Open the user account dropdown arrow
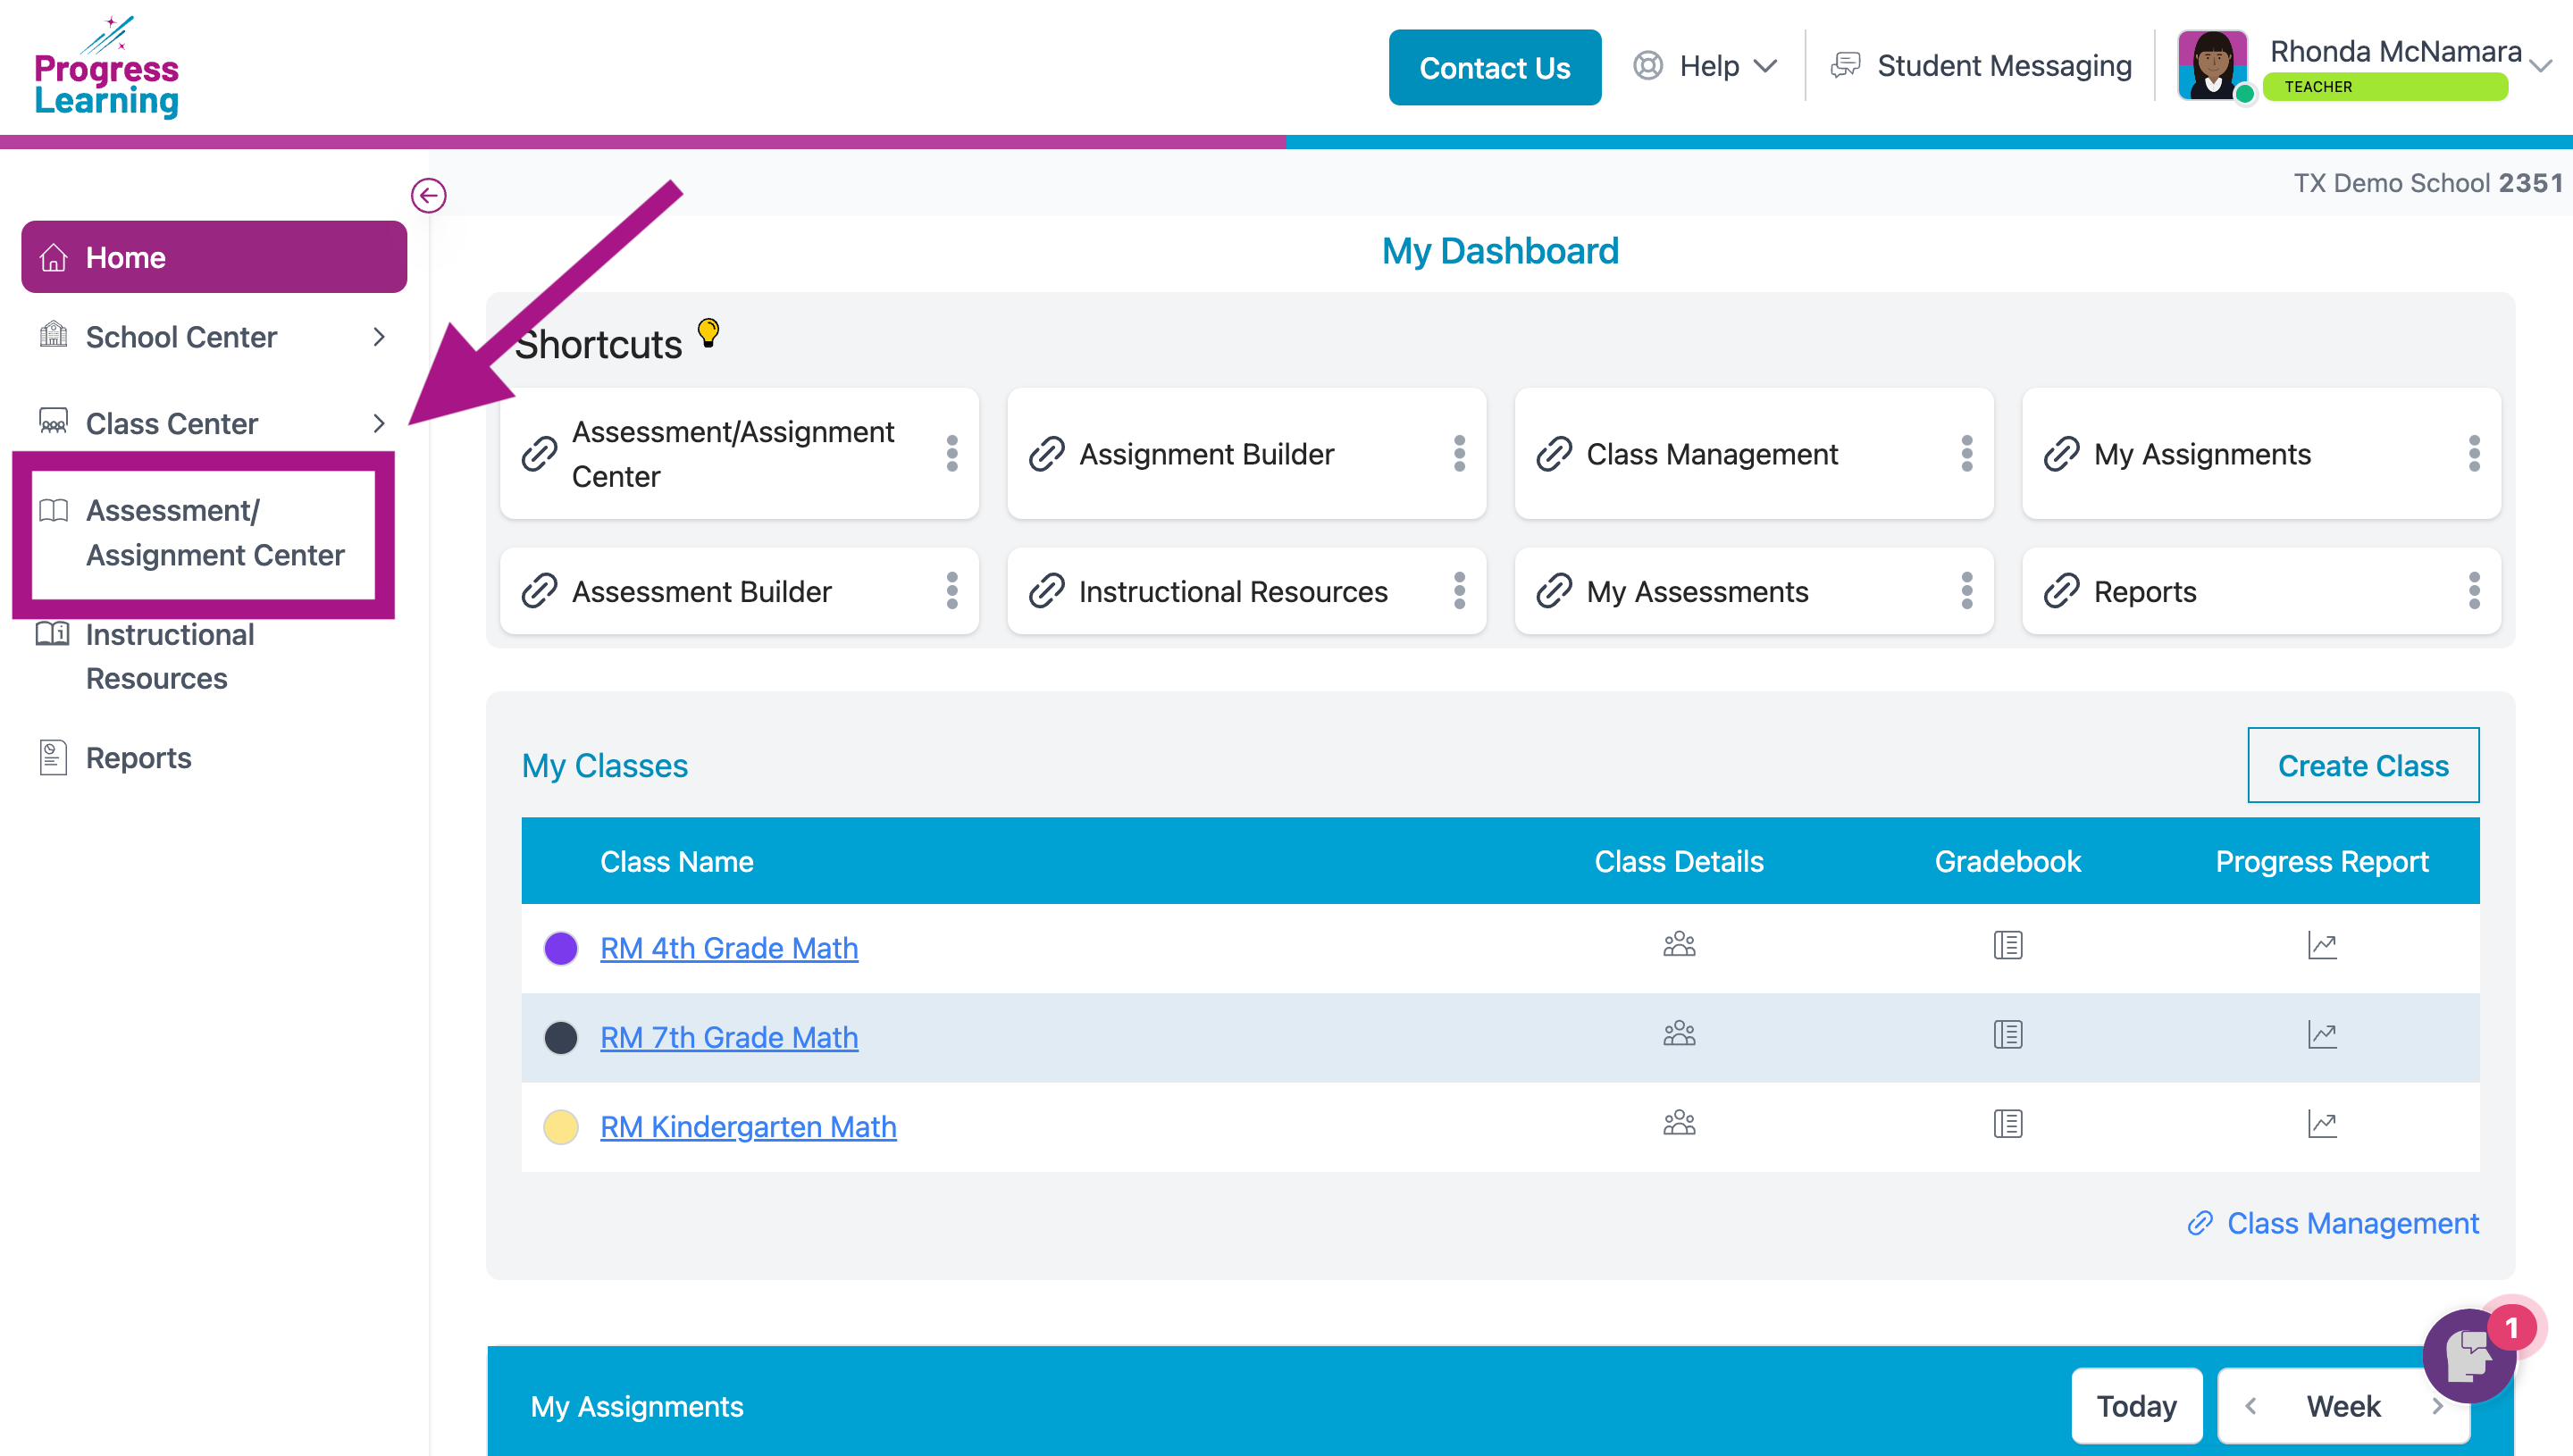 pos(2540,66)
